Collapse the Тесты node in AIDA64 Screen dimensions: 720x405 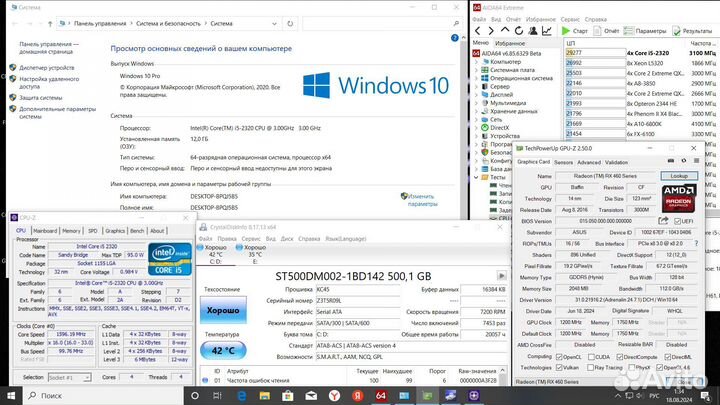[477, 177]
